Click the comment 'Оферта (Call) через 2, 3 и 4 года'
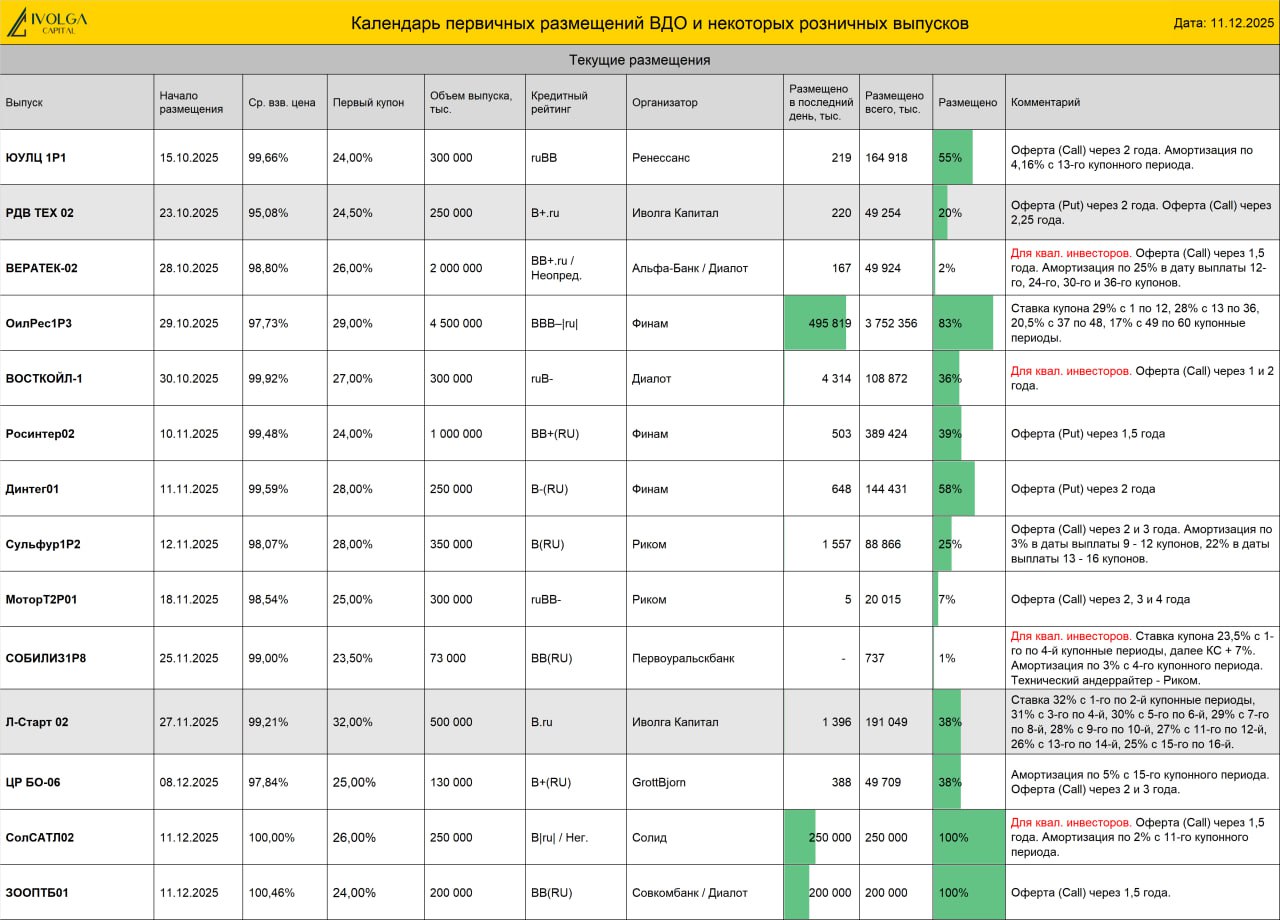This screenshot has width=1280, height=920. pyautogui.click(x=1100, y=599)
